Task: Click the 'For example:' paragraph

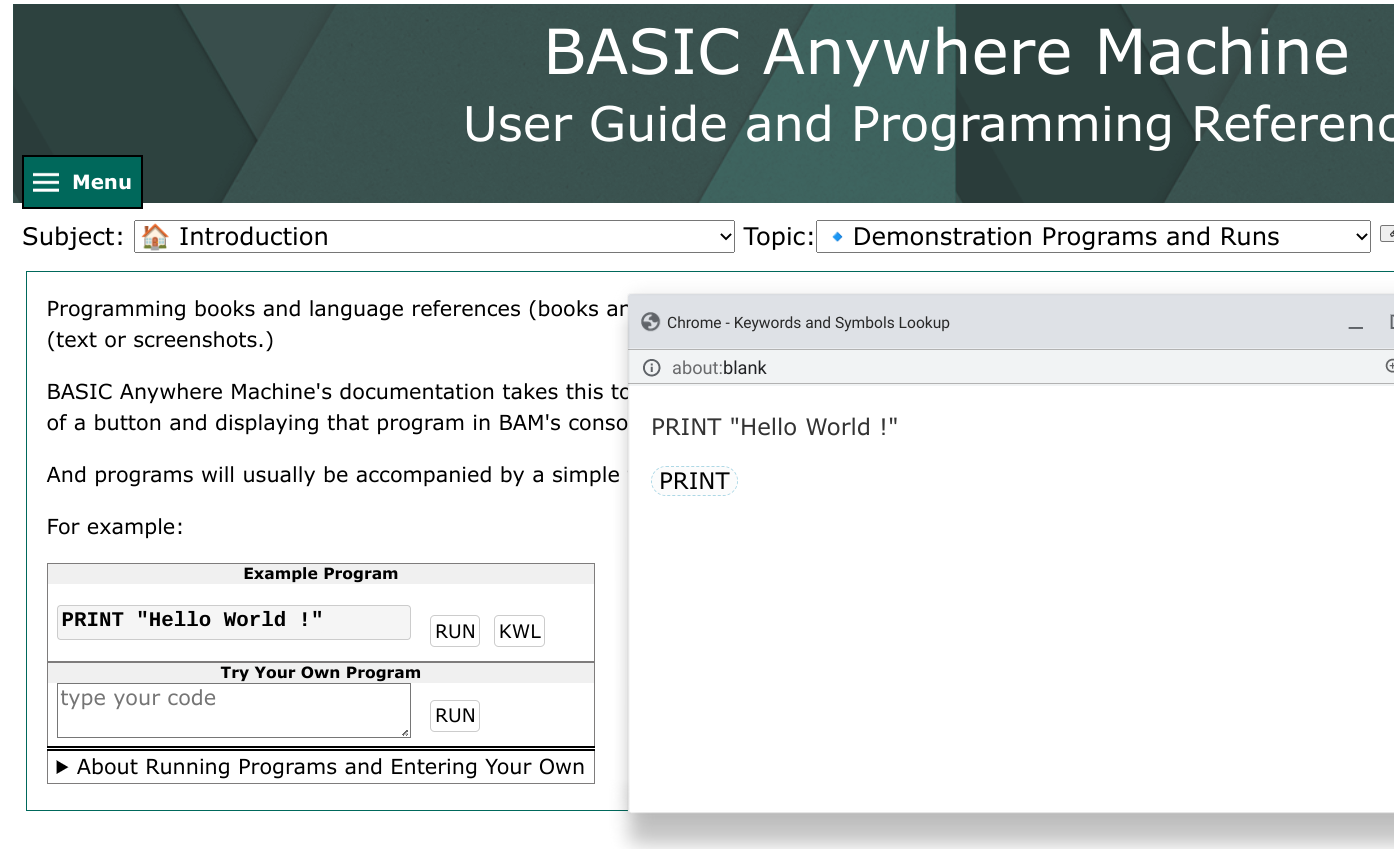Action: [115, 527]
